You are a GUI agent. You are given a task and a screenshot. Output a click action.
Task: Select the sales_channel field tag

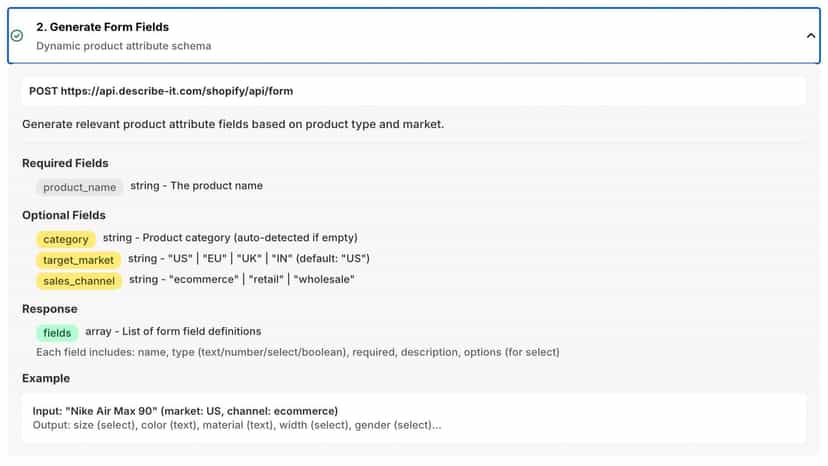(79, 281)
